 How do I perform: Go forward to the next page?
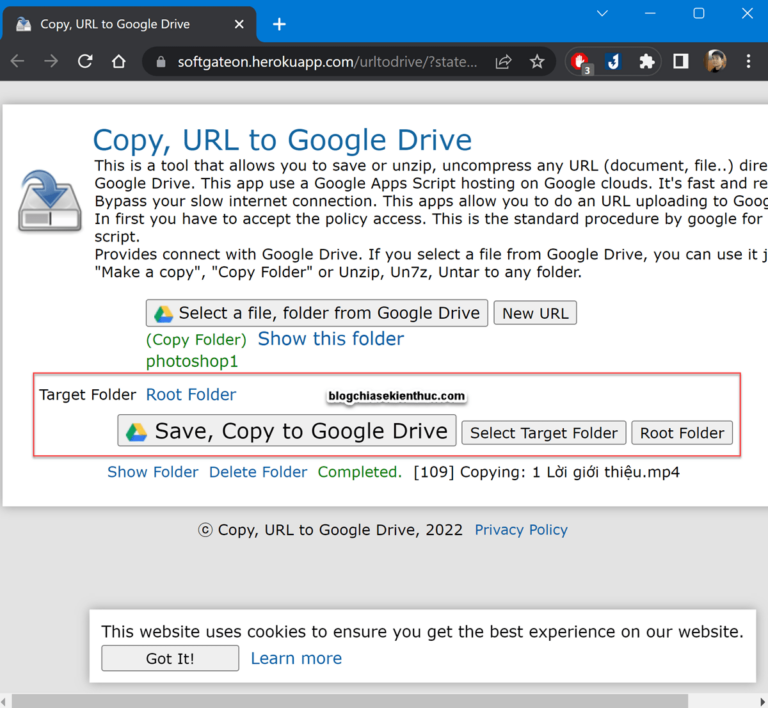click(51, 62)
